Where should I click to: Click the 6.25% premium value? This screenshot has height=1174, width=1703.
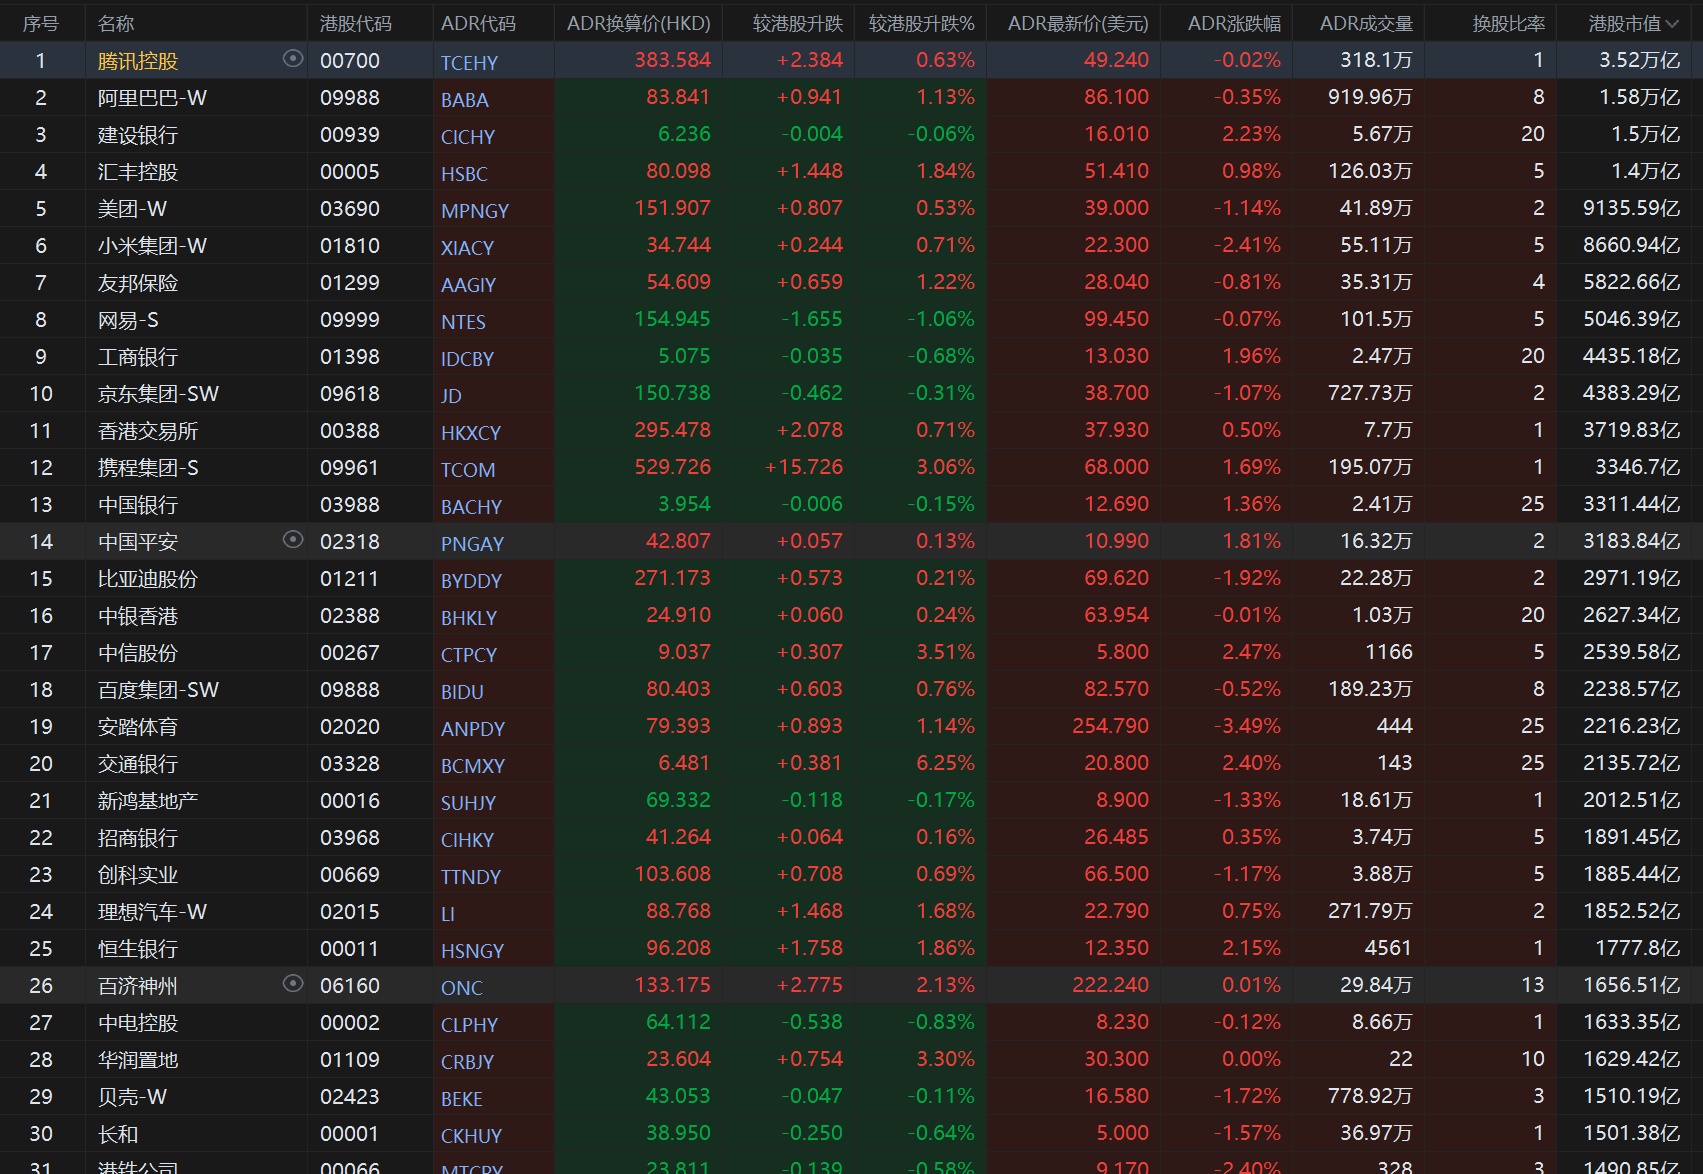(945, 763)
